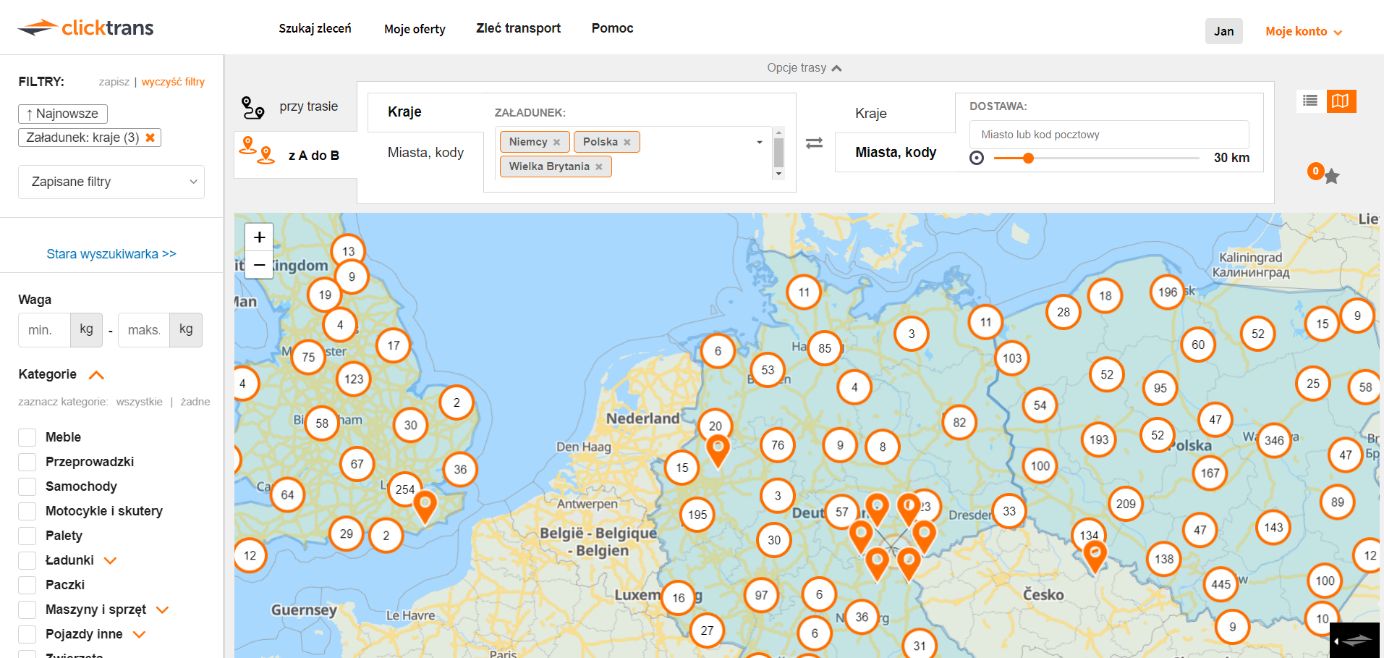Click the delivery radius slider handle
The image size is (1384, 658).
pos(1027,158)
